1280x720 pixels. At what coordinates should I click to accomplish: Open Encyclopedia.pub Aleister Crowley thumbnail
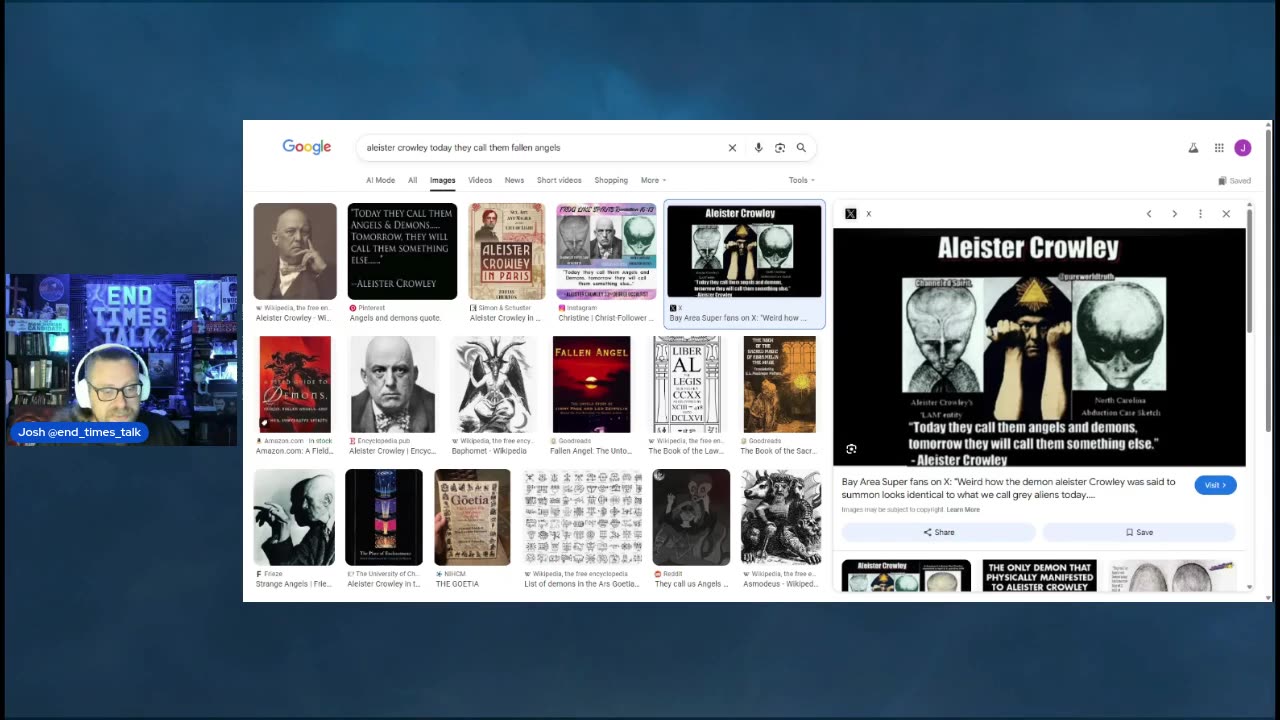(393, 384)
